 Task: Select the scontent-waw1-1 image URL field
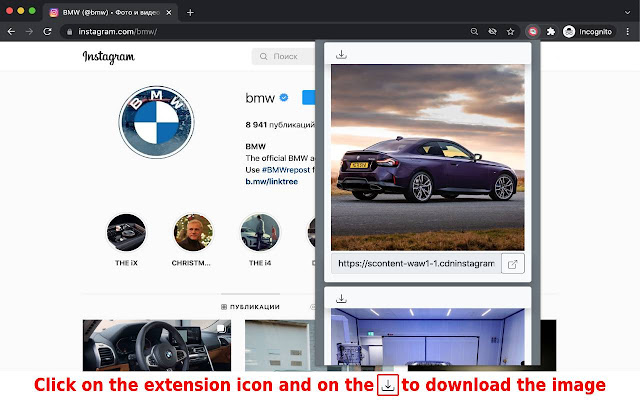click(416, 264)
